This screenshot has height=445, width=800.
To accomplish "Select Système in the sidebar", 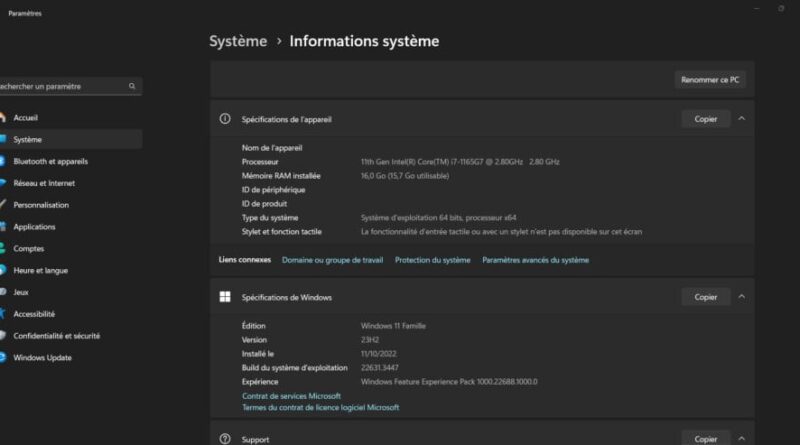I will (x=69, y=139).
